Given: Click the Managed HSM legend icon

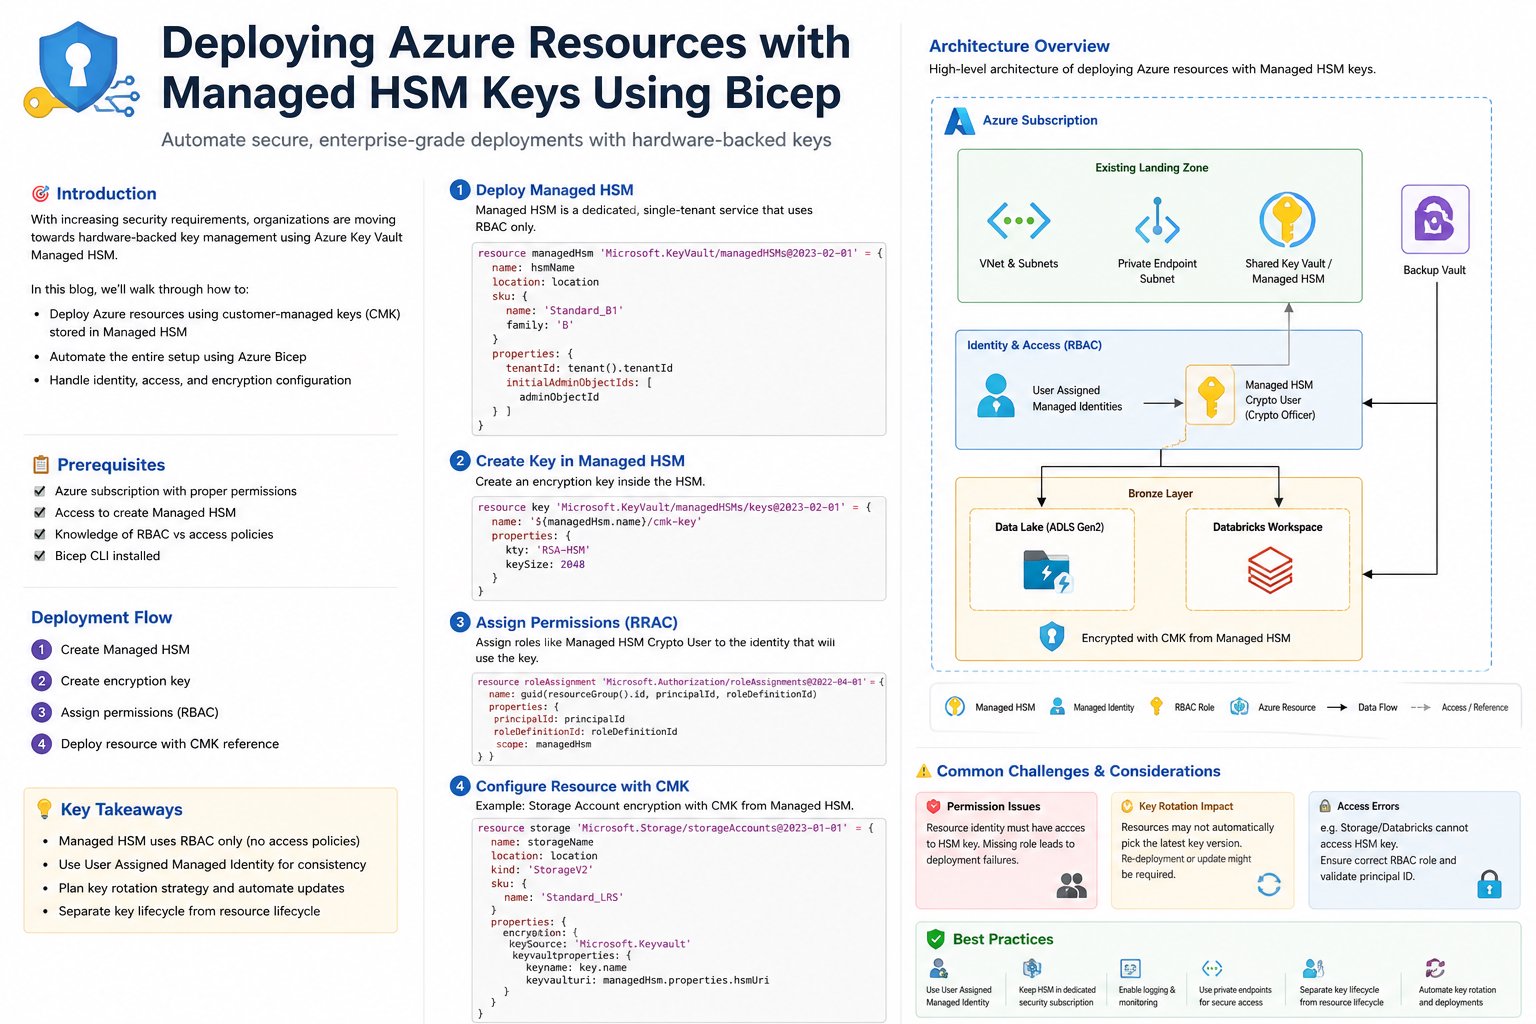Looking at the screenshot, I should [955, 707].
